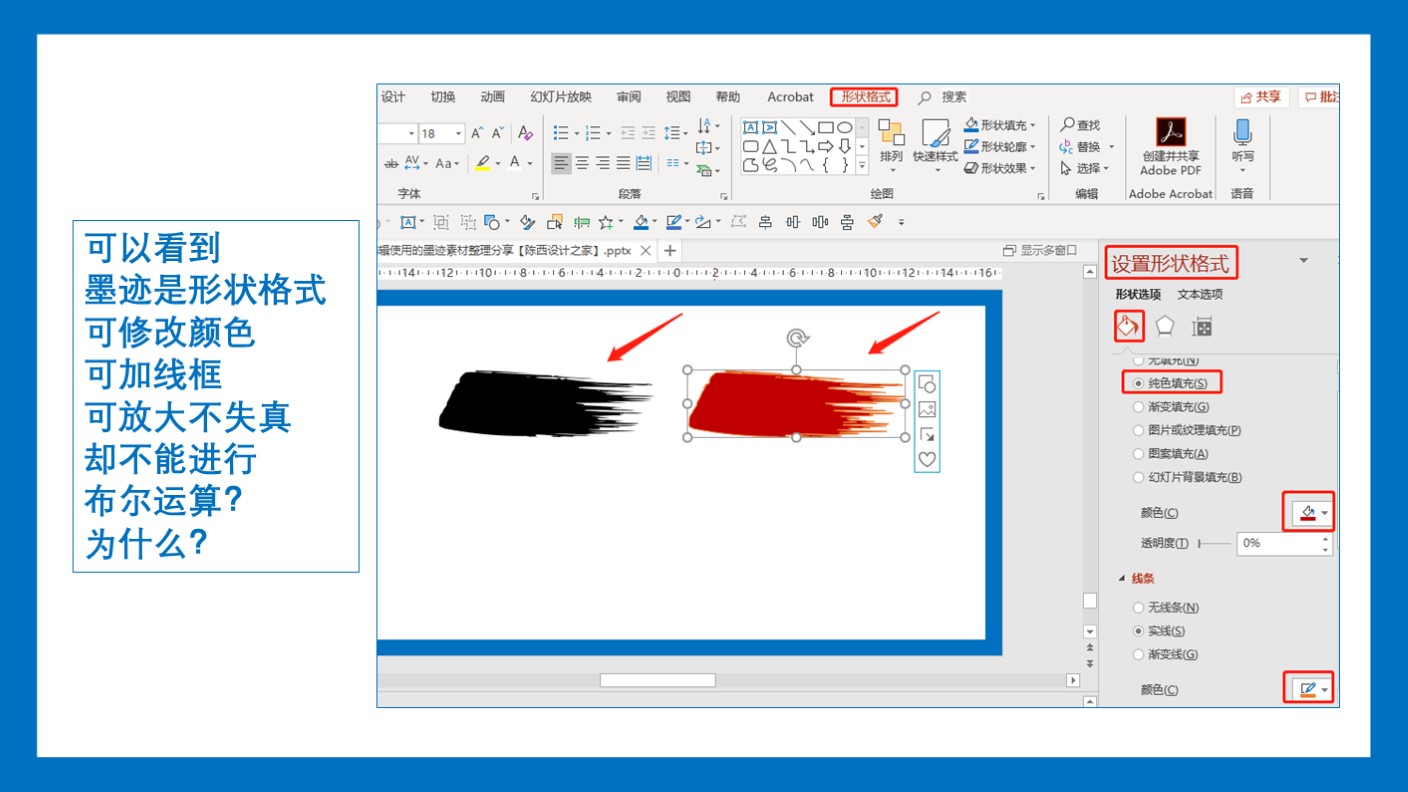Screen dimensions: 1408x792
Task: Click the align left icon
Action: click(561, 163)
